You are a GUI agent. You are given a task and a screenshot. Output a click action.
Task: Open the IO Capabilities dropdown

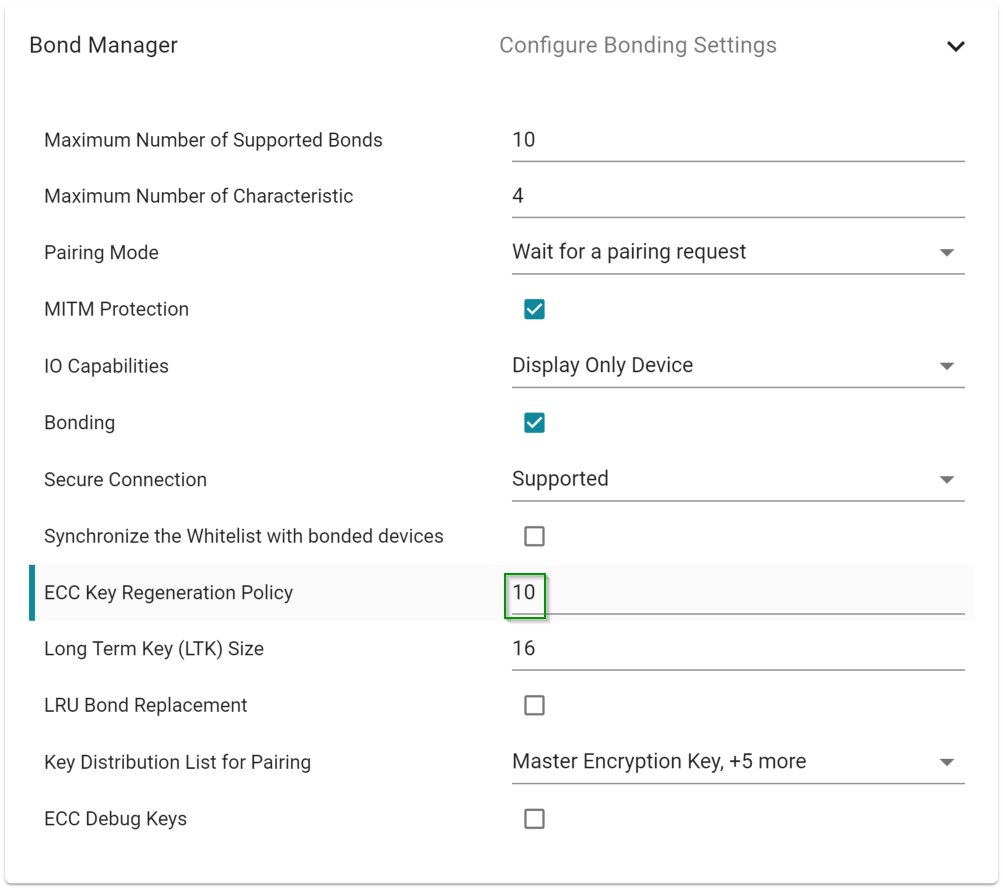946,366
